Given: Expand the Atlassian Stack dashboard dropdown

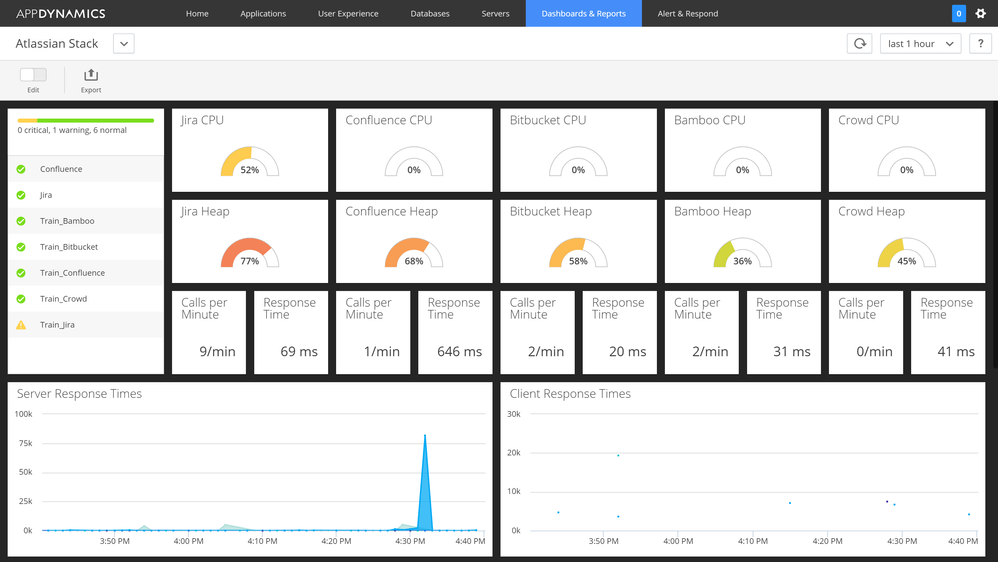Looking at the screenshot, I should pyautogui.click(x=123, y=44).
